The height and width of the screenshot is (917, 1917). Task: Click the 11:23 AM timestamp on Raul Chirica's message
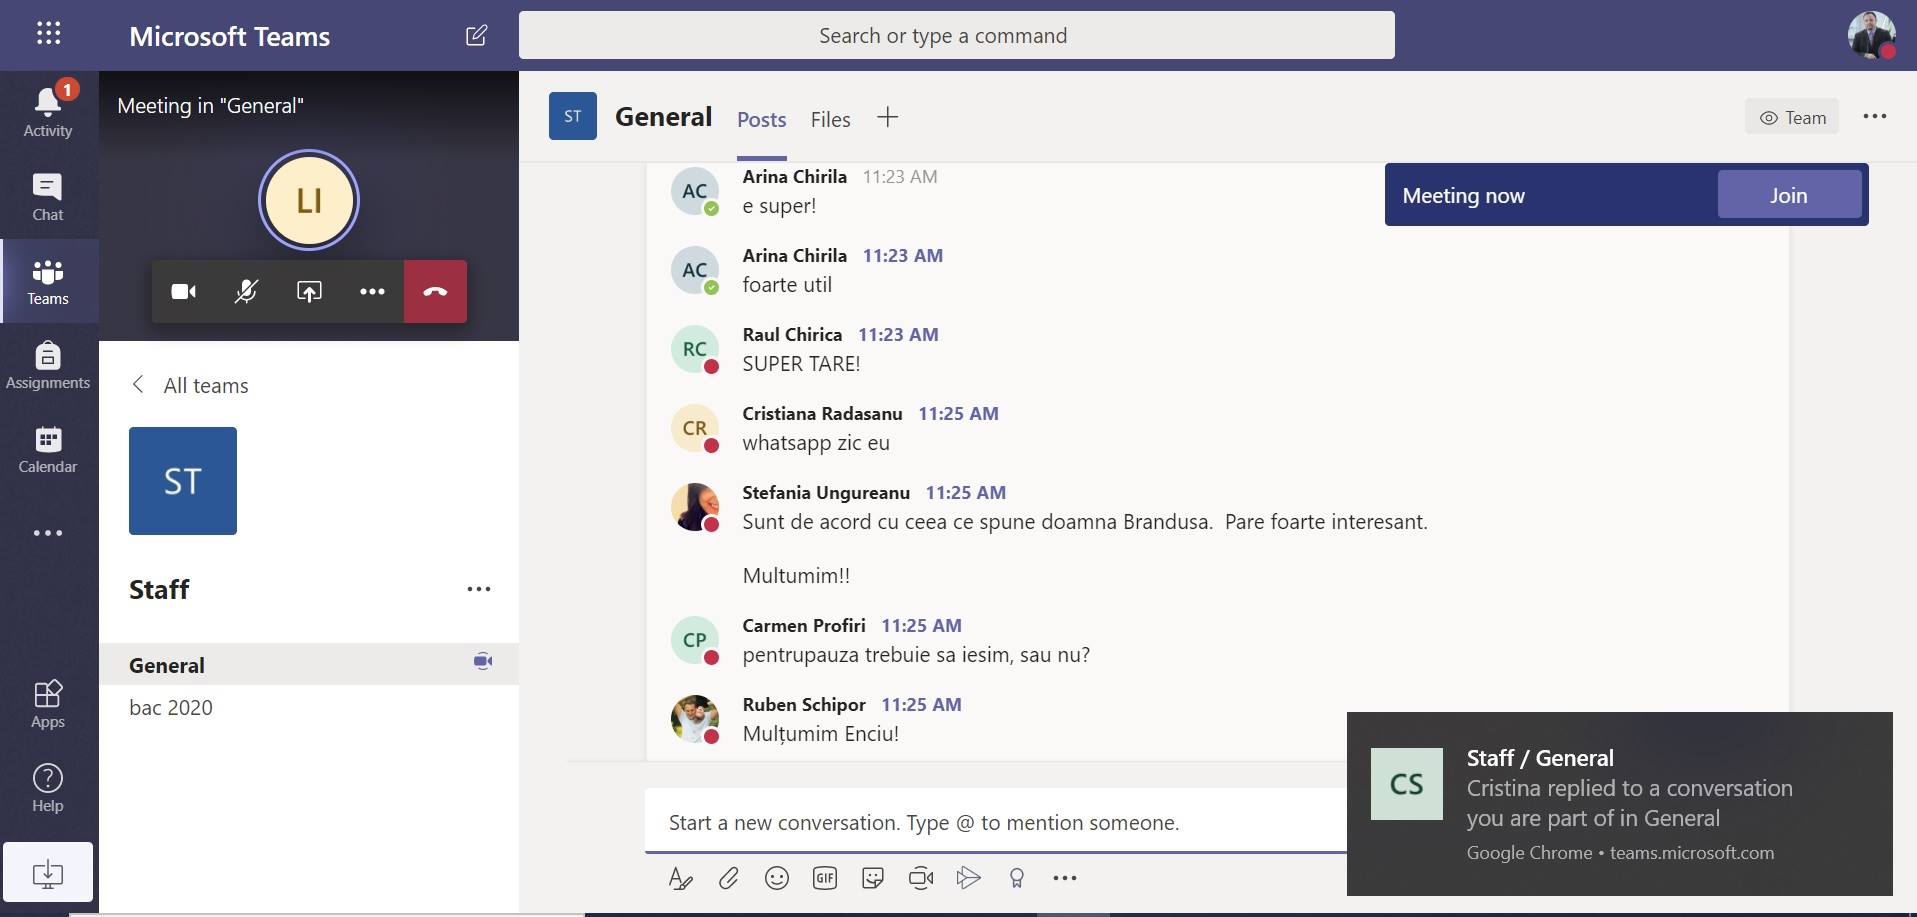click(x=898, y=334)
